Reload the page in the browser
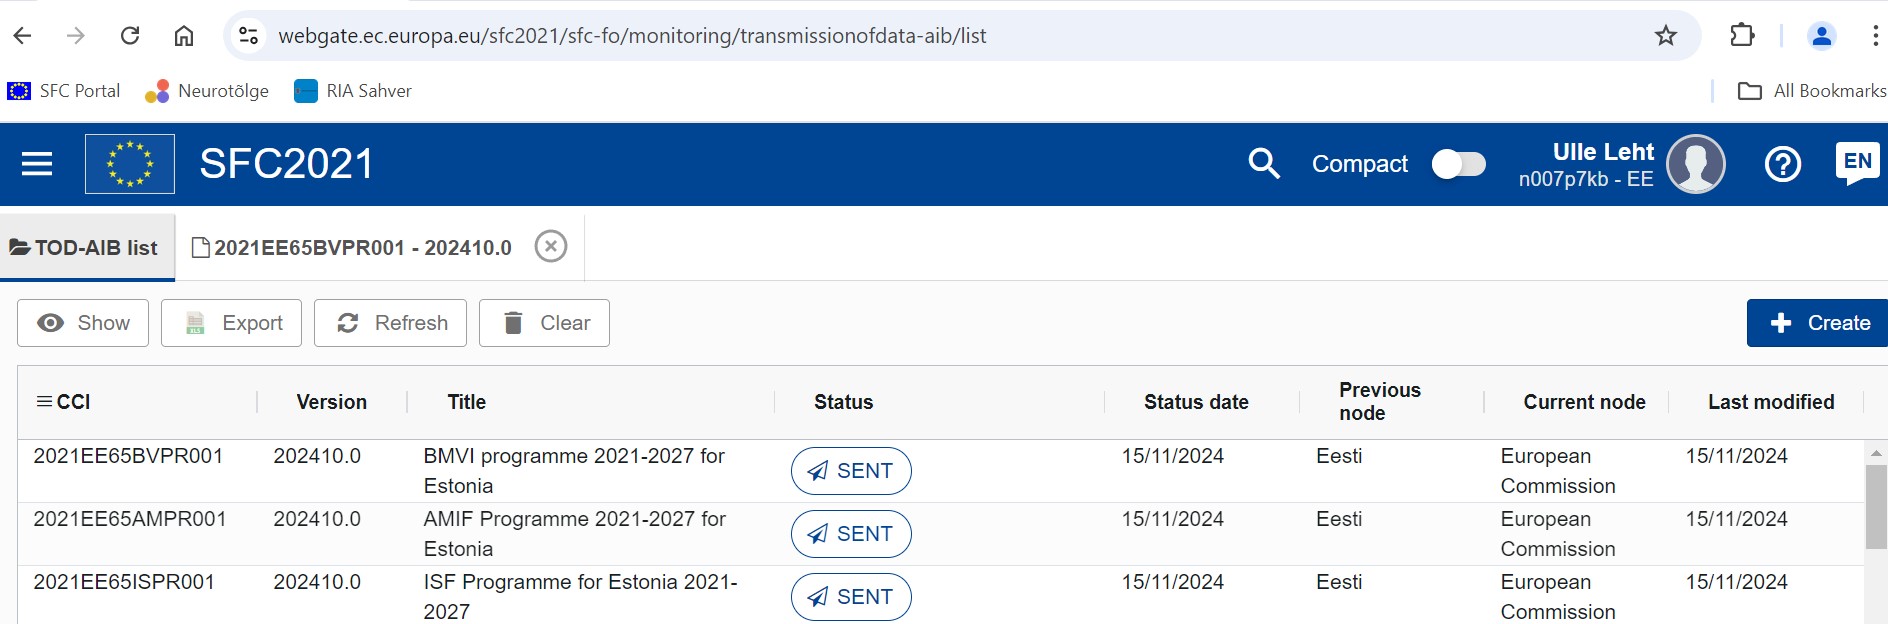The image size is (1888, 624). pos(130,36)
